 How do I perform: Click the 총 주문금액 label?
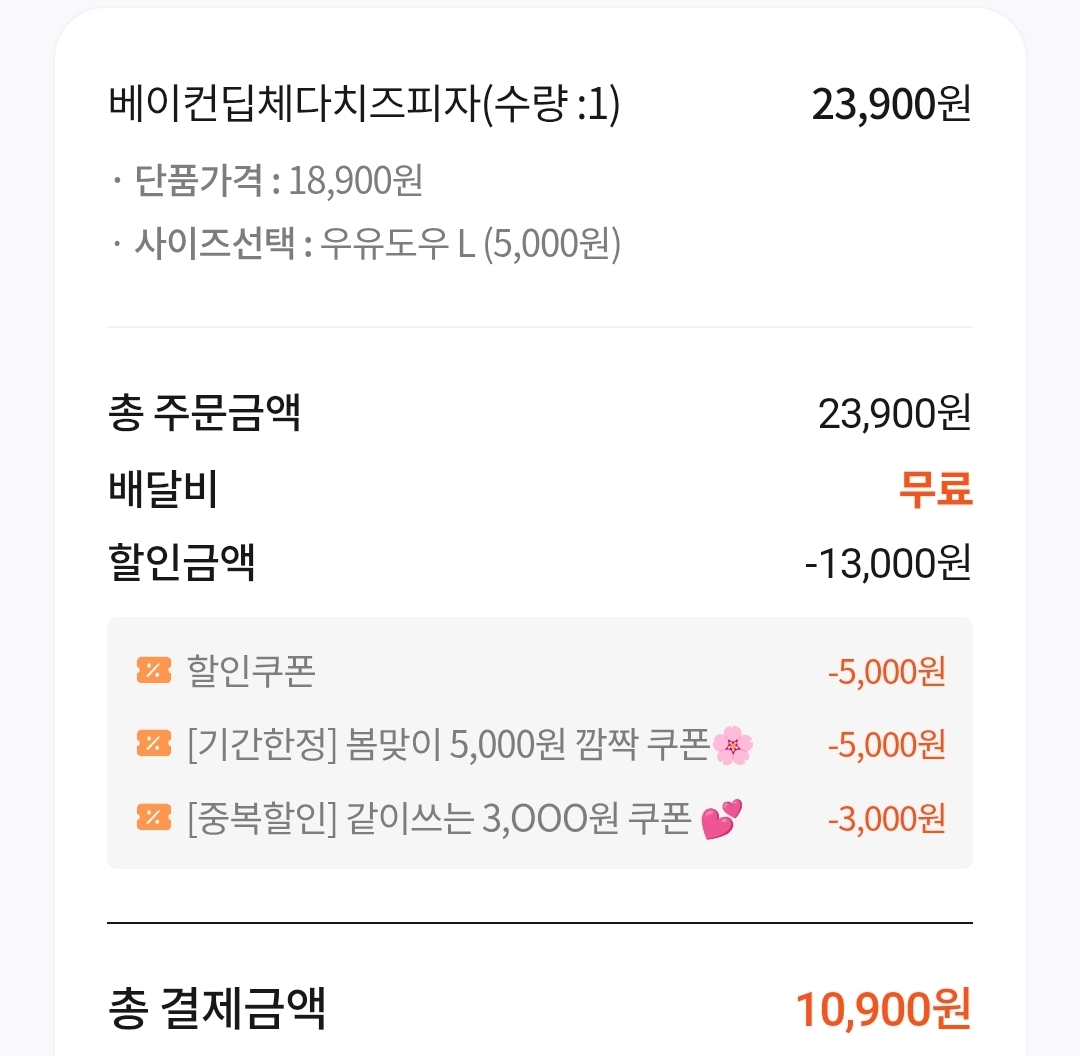click(205, 413)
